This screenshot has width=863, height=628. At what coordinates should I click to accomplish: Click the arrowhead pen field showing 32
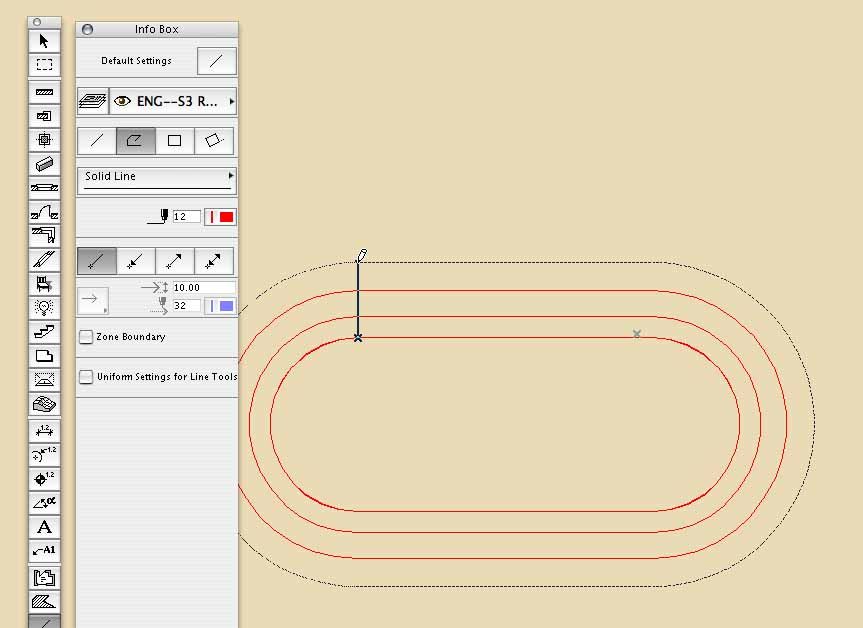[x=186, y=305]
